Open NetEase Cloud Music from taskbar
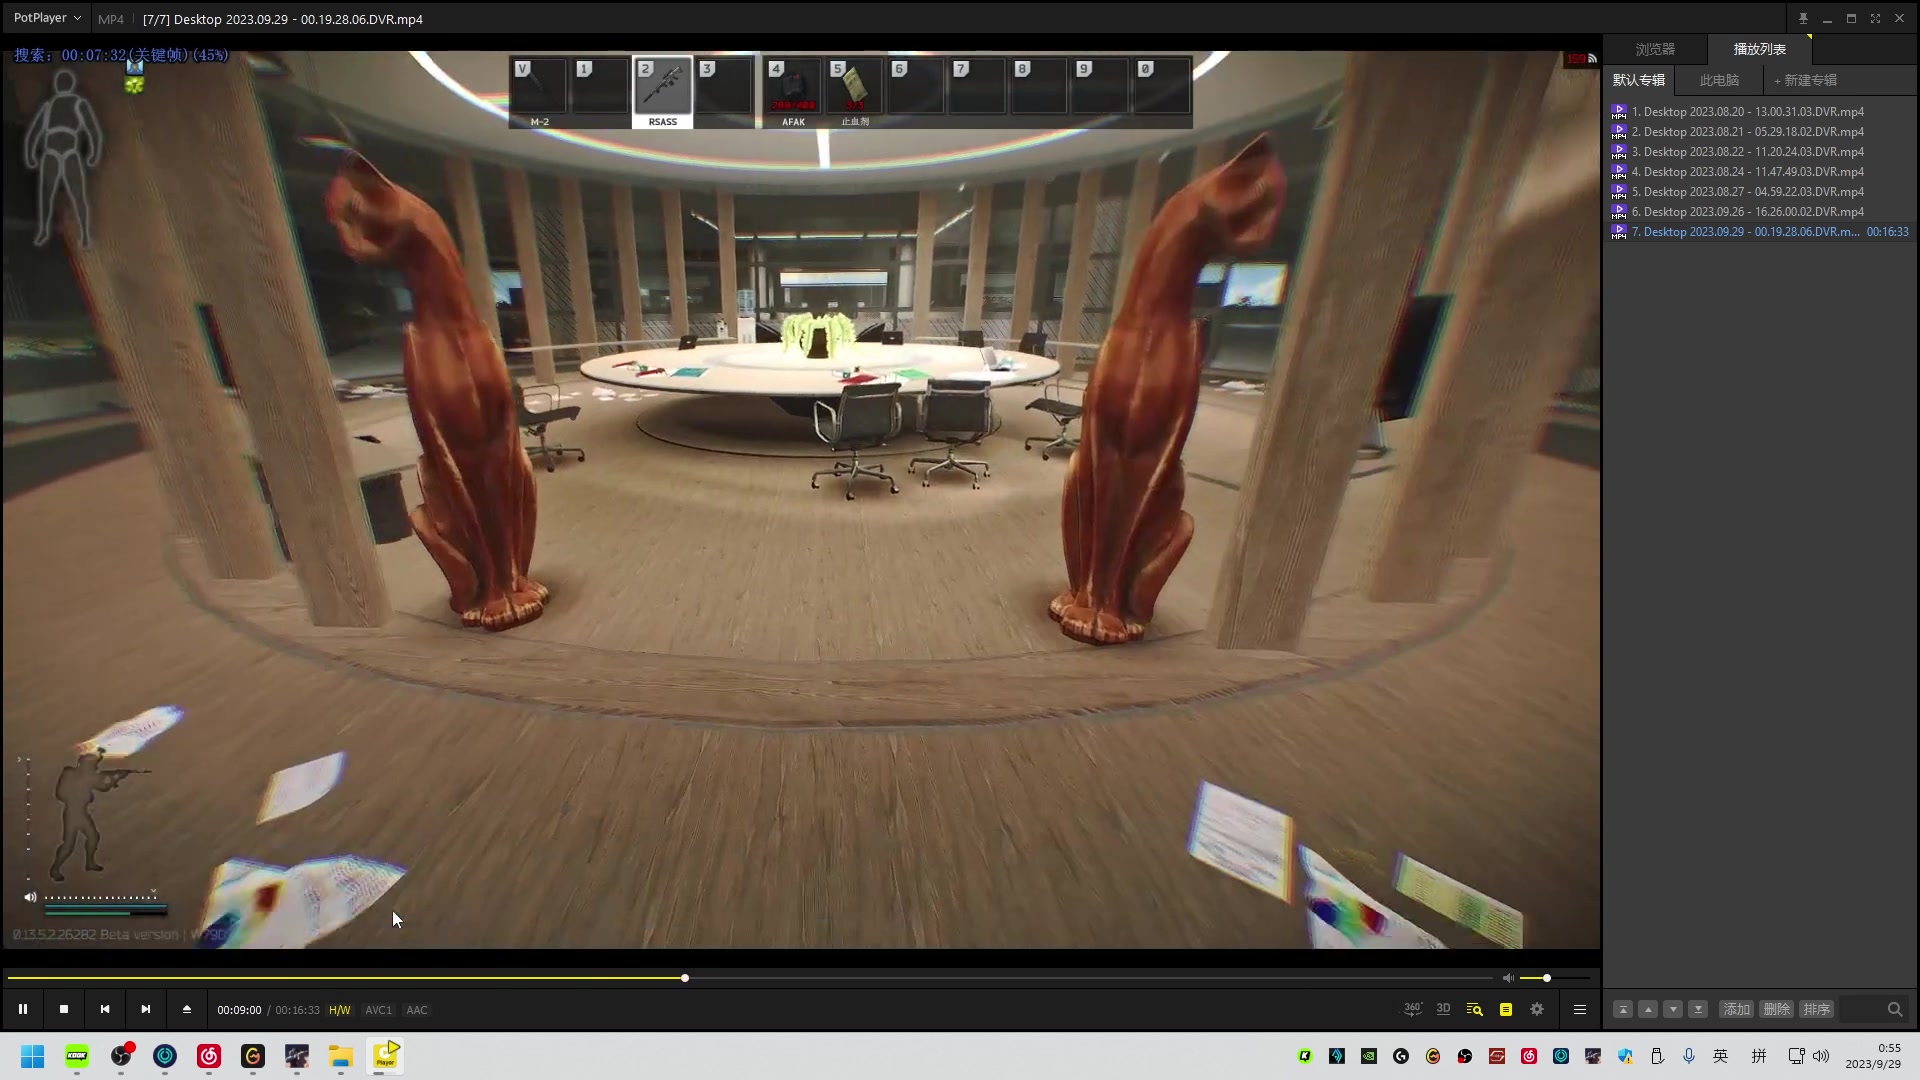 click(x=209, y=1056)
